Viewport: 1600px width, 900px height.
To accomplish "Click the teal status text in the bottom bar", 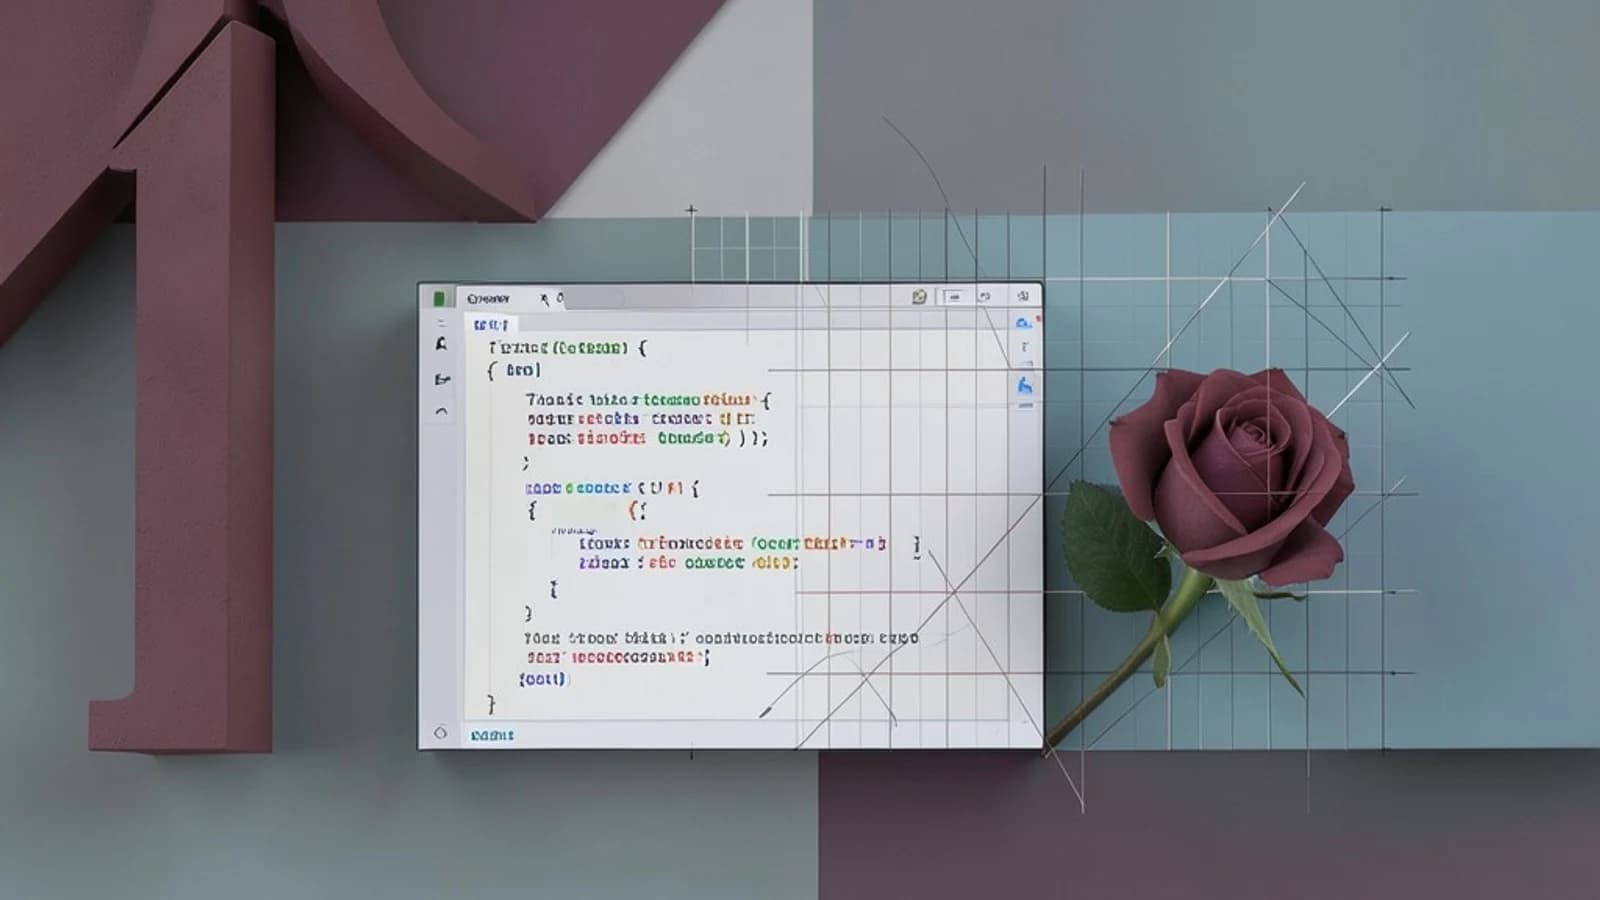I will [x=492, y=735].
